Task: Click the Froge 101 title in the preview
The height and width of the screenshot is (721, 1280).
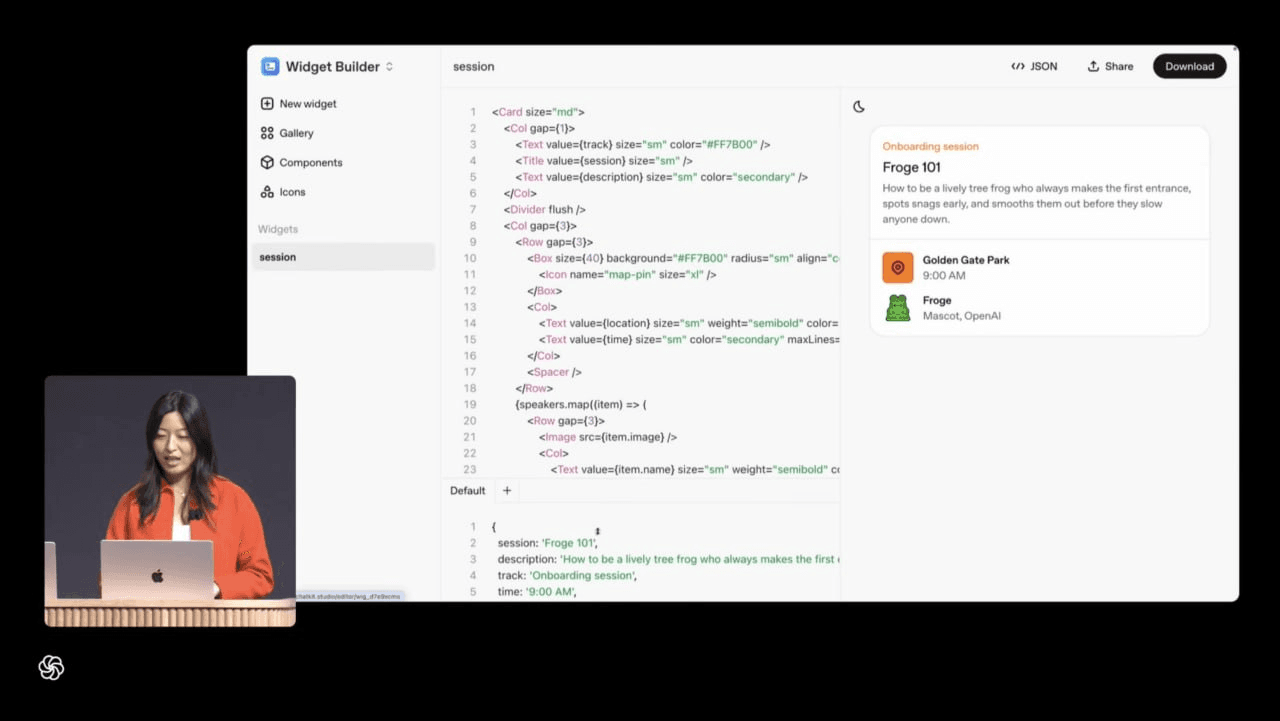Action: [x=912, y=167]
